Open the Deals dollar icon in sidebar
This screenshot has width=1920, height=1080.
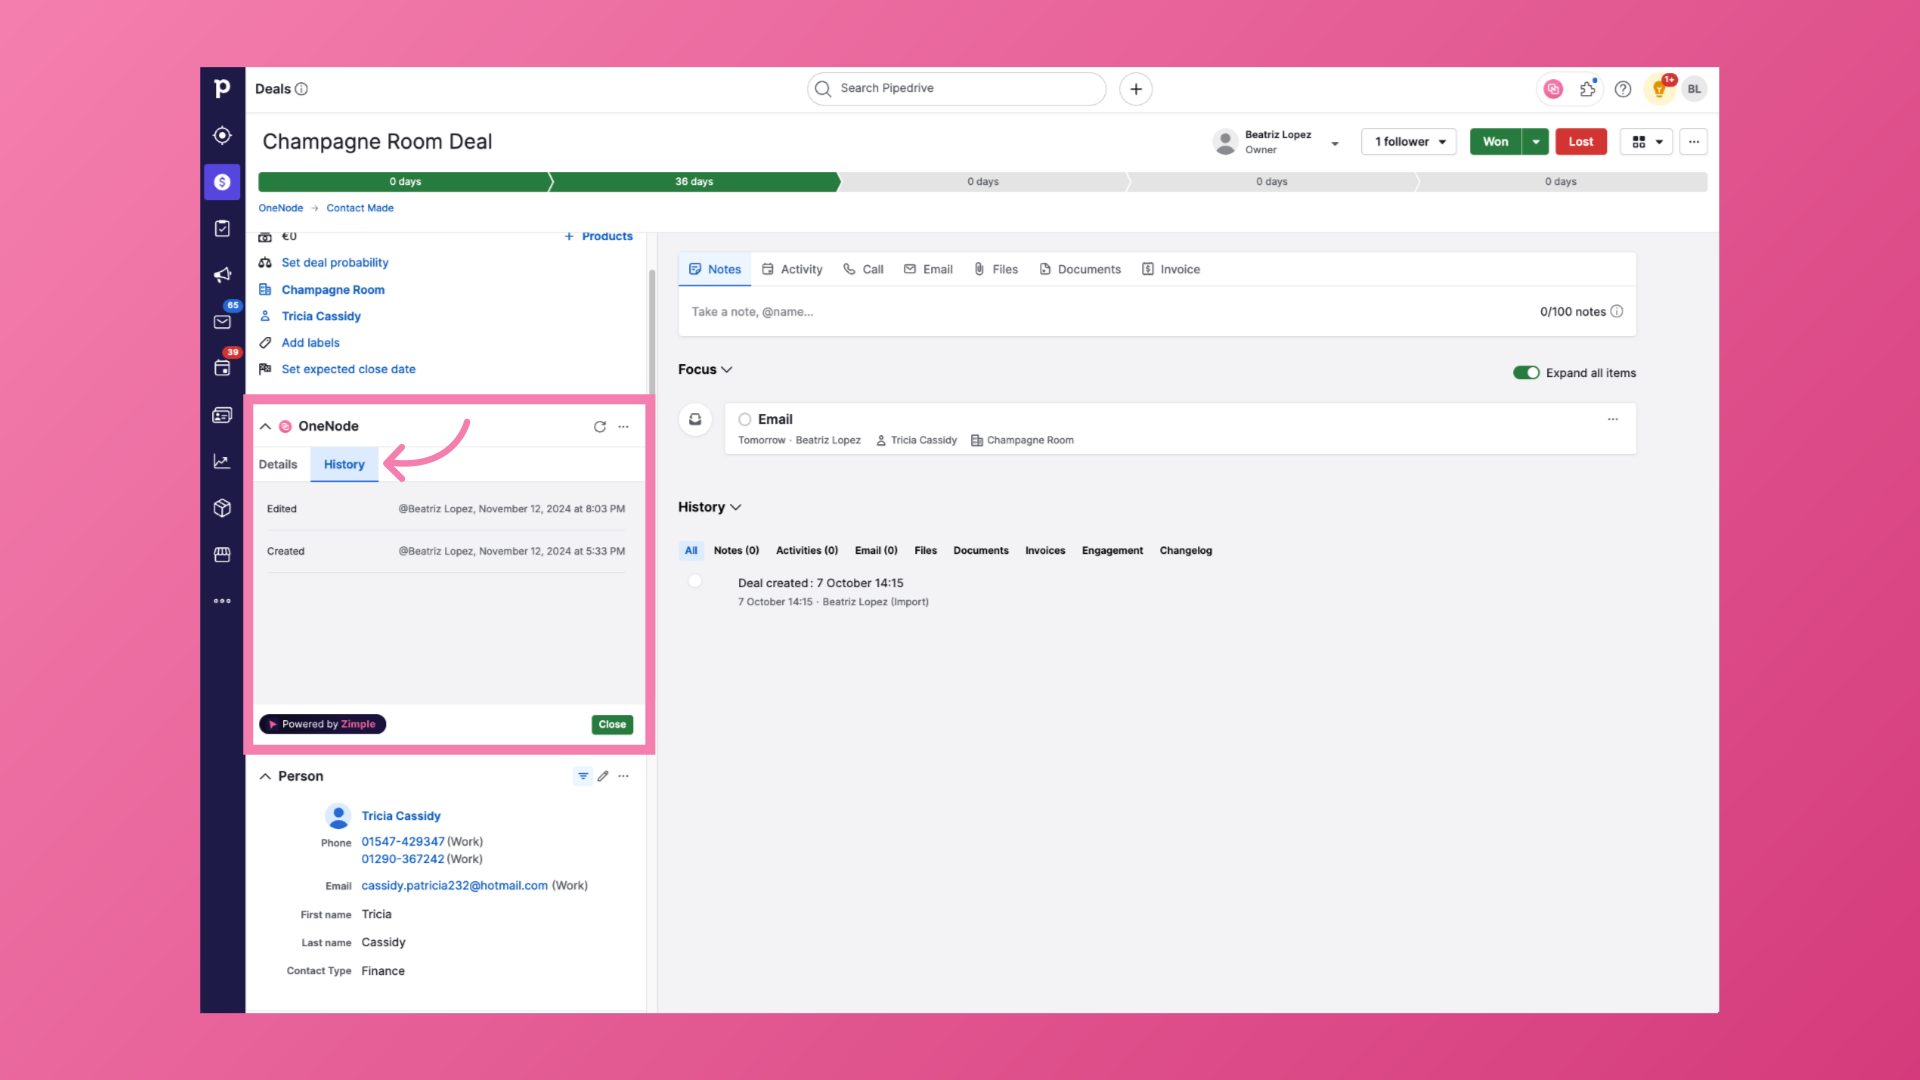pos(222,182)
